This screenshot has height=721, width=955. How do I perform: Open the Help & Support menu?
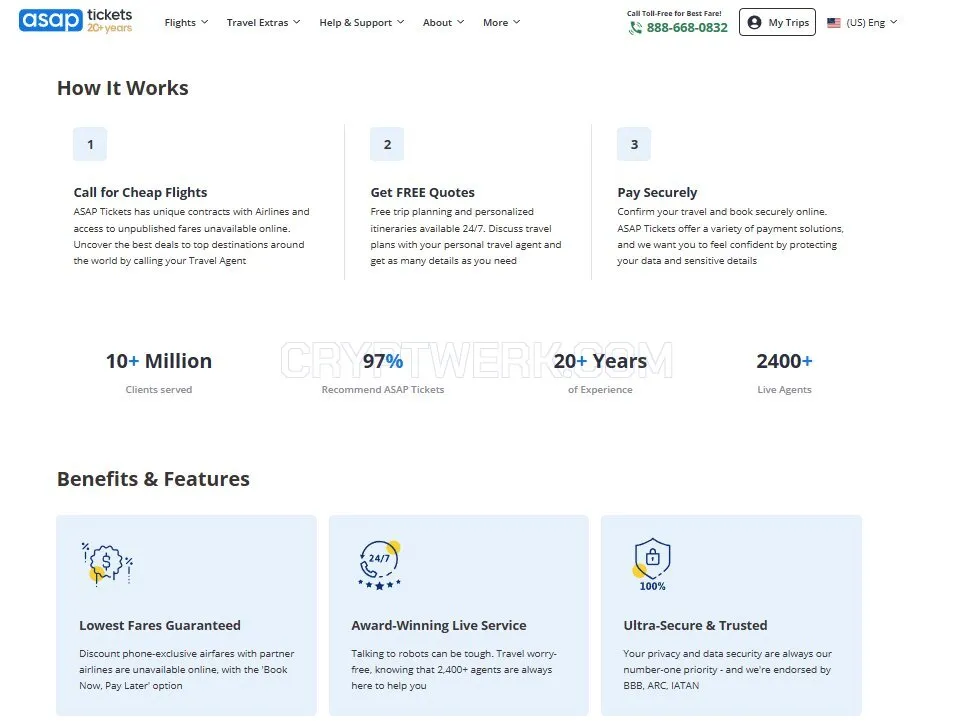[362, 23]
